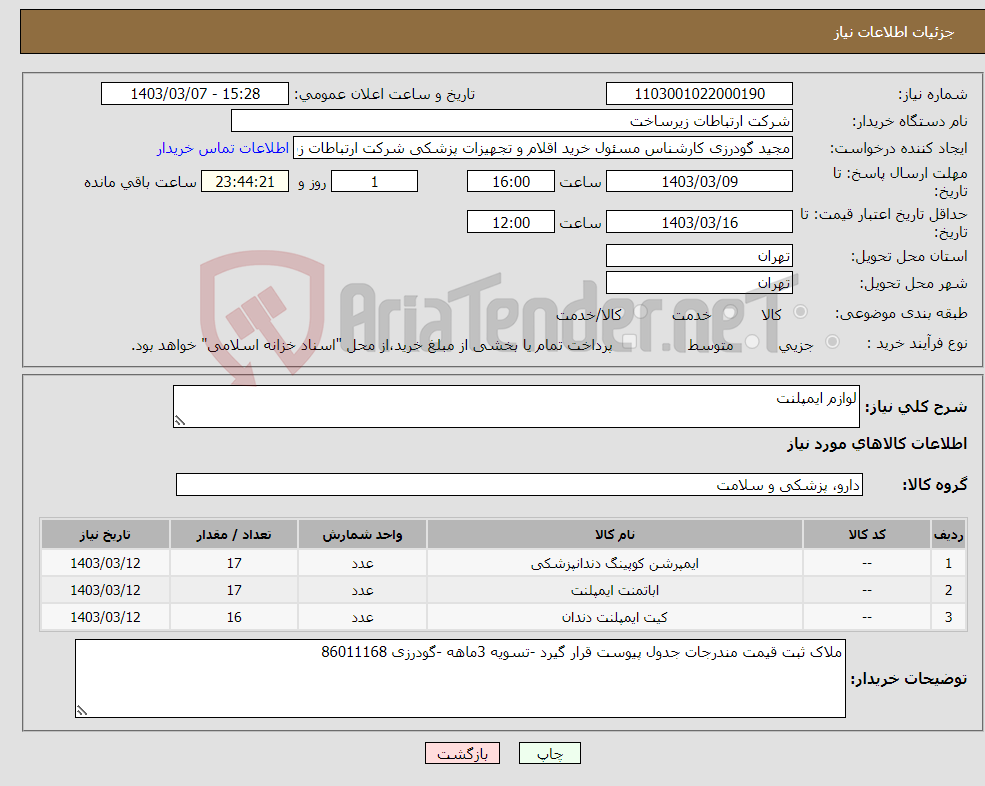The width and height of the screenshot is (985, 786).
Task: Click row number 2 cell
Action: tap(949, 591)
